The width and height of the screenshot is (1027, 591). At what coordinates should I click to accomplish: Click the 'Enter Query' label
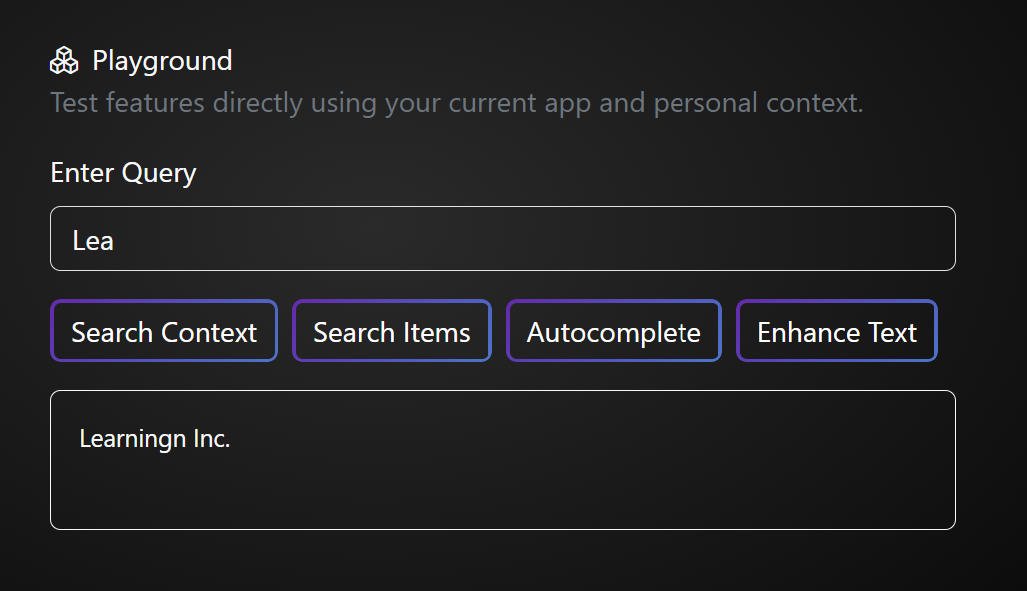(123, 174)
